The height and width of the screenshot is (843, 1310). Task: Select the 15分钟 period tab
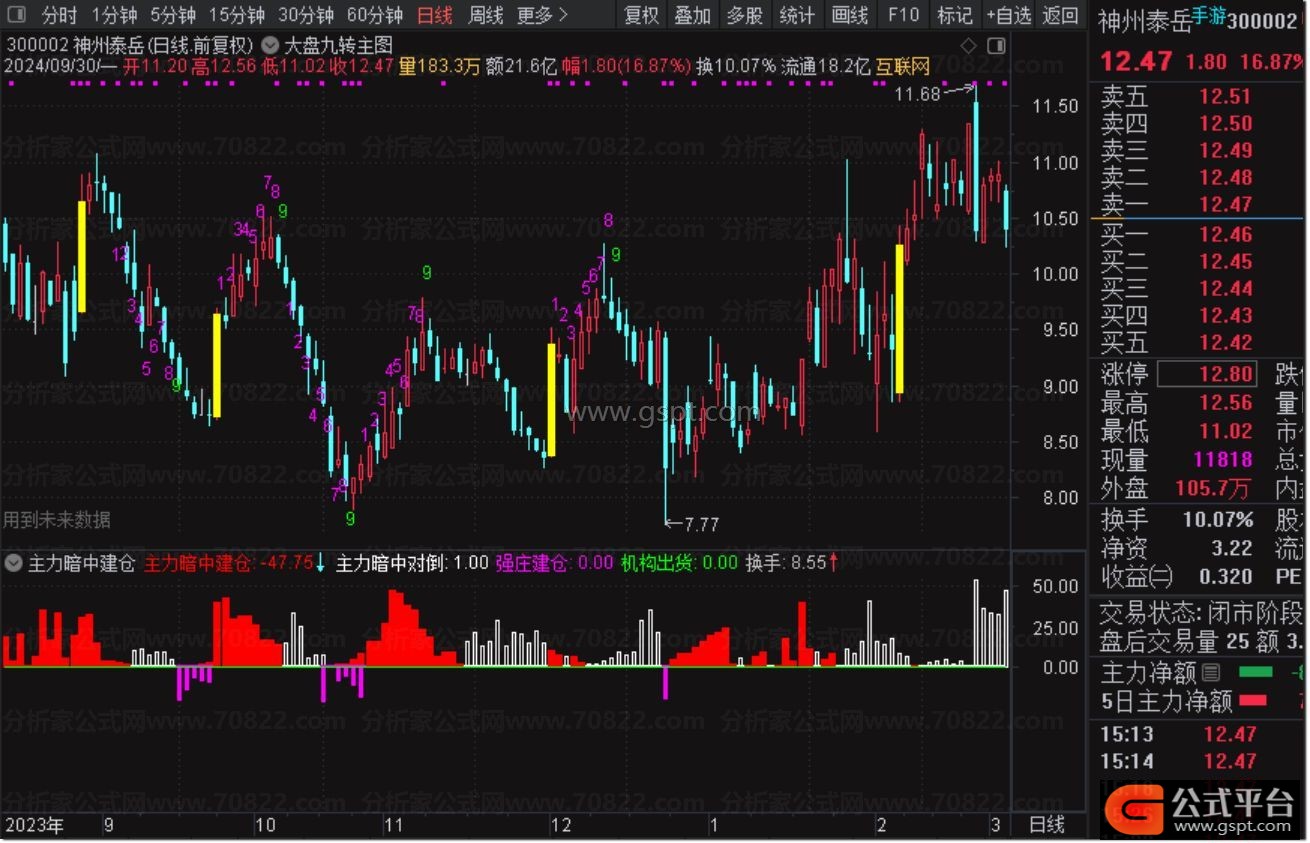click(x=236, y=15)
